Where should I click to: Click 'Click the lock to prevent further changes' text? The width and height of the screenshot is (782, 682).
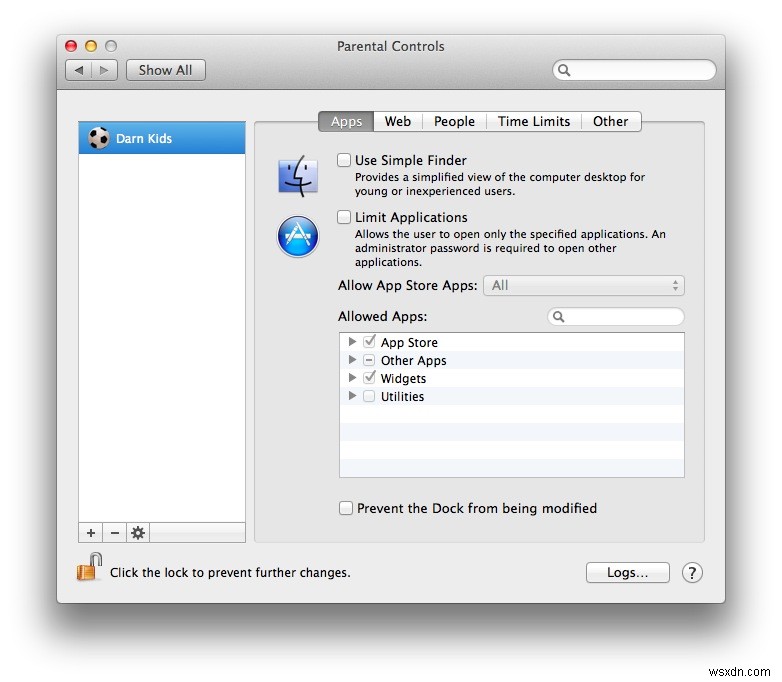tap(230, 573)
